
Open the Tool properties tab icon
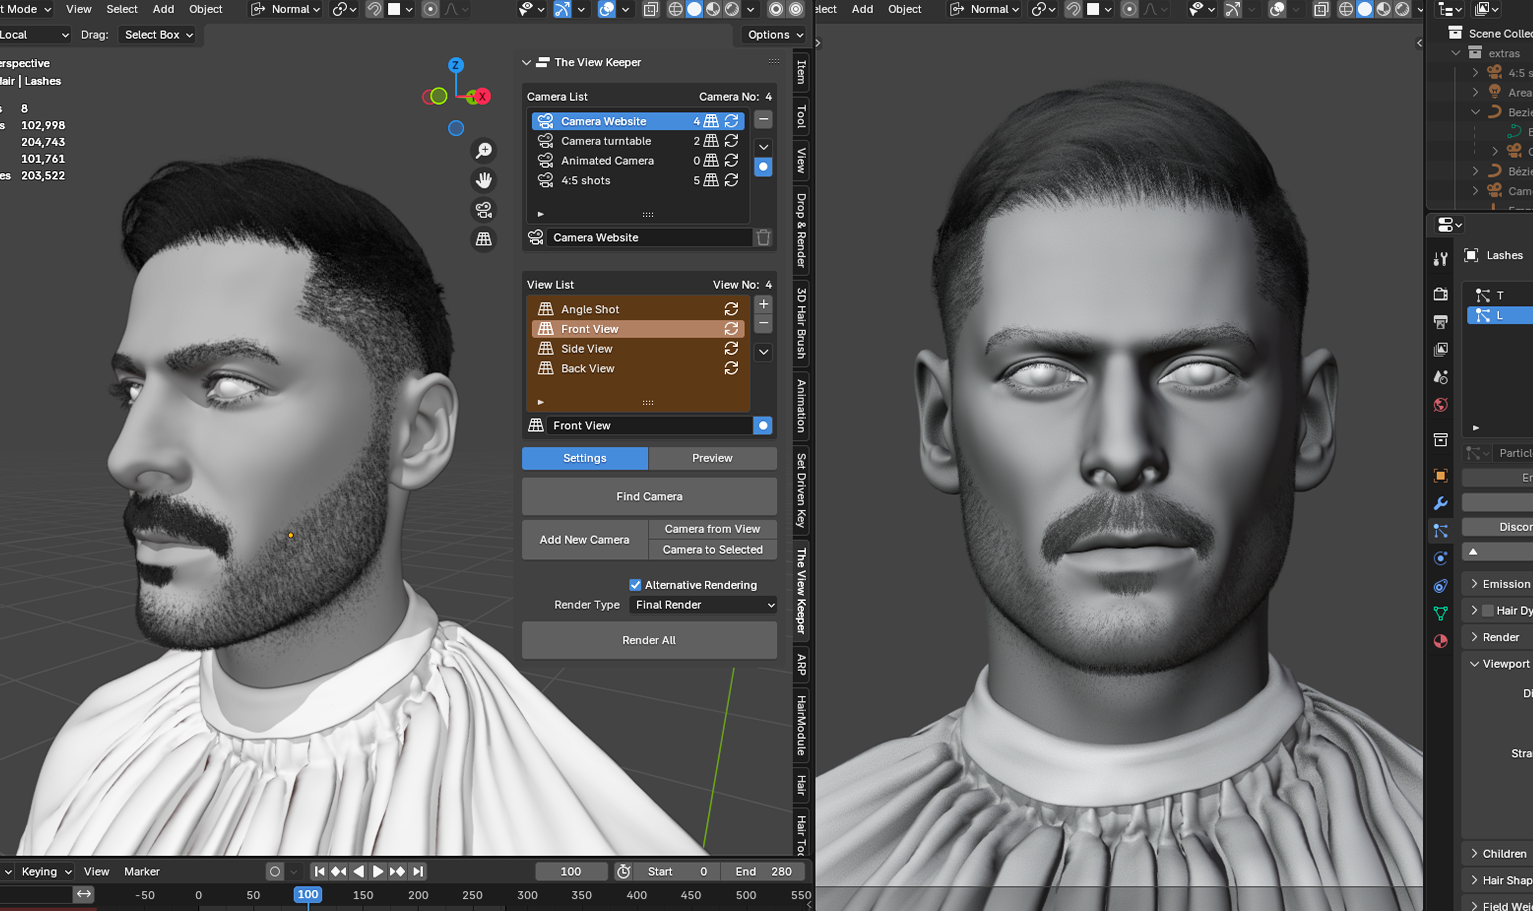point(1440,259)
